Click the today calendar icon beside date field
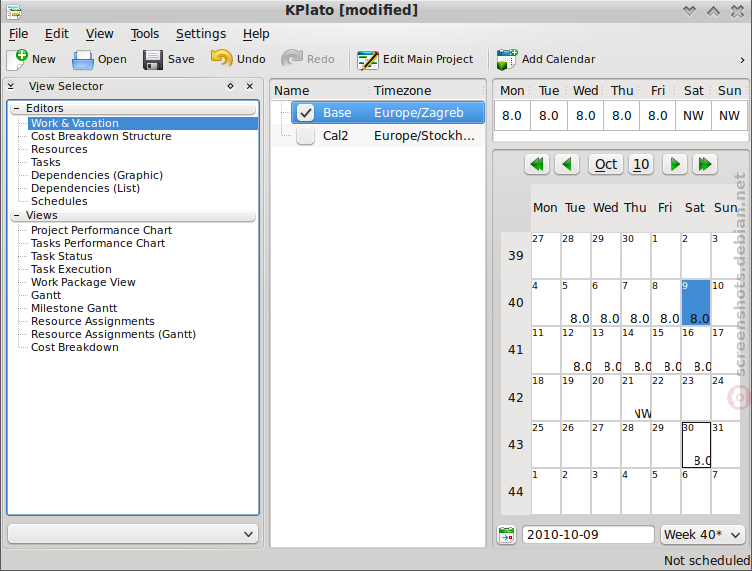The width and height of the screenshot is (752, 571). 506,535
